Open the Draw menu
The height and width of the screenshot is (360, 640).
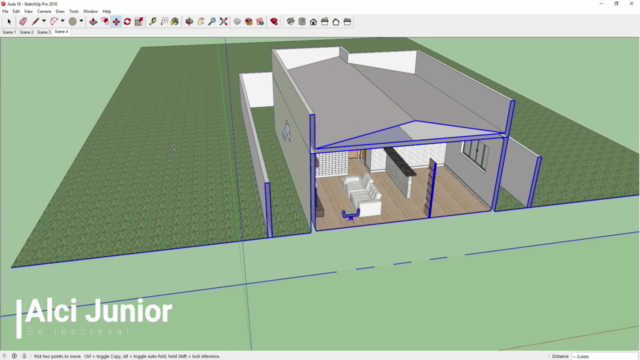pos(60,11)
